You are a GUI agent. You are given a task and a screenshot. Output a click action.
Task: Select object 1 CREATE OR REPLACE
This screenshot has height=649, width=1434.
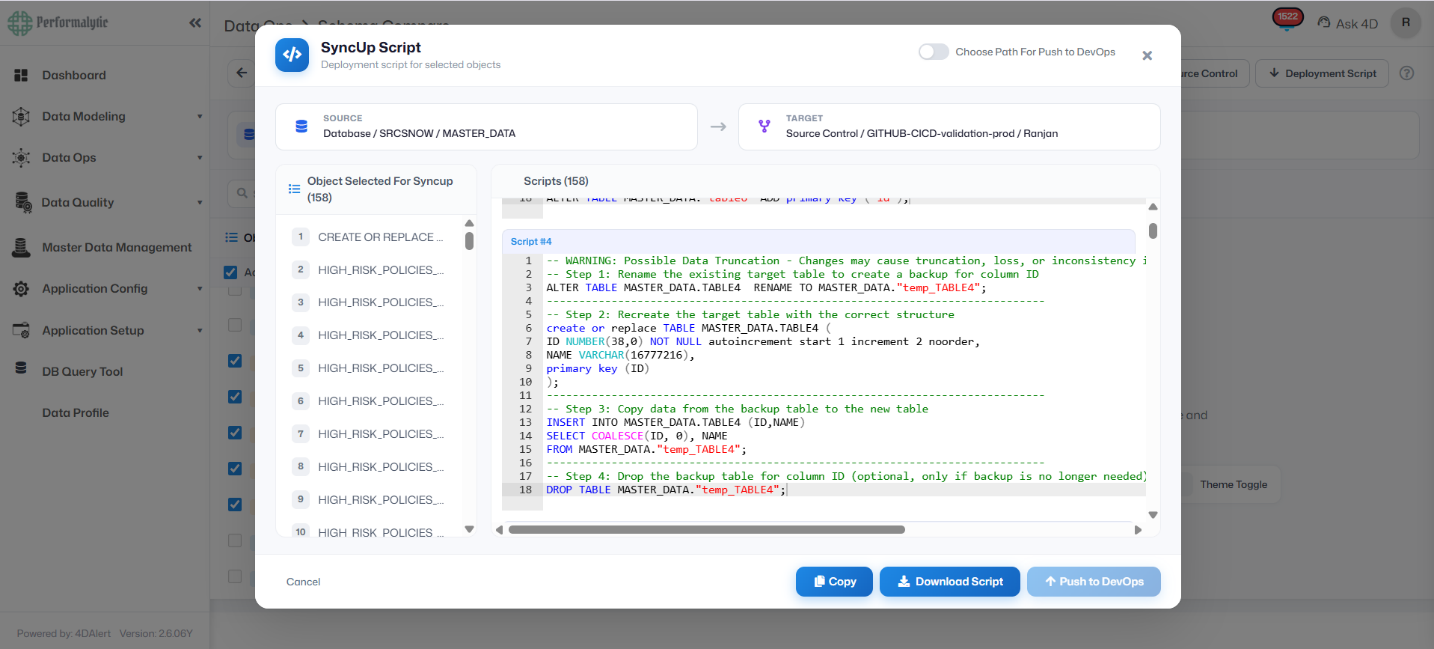click(x=369, y=237)
